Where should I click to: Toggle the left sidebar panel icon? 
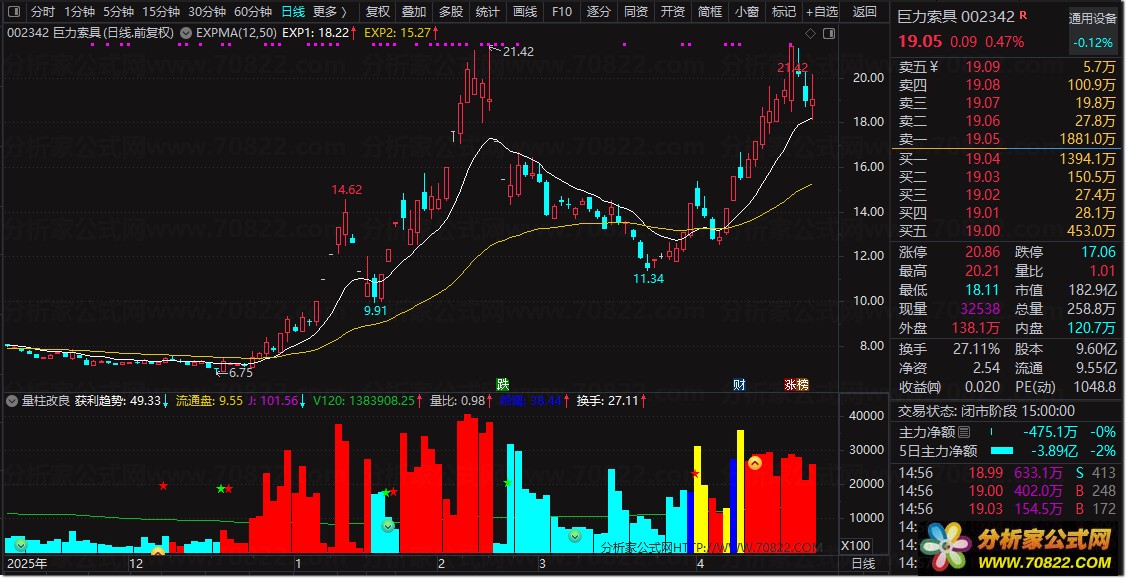pos(14,12)
